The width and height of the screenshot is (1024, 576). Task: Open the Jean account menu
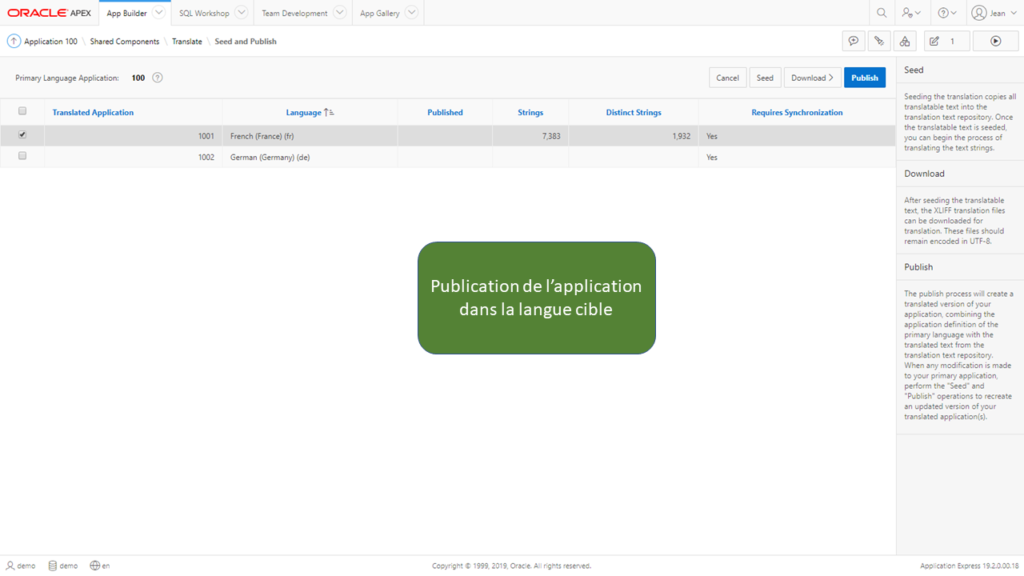pos(994,13)
